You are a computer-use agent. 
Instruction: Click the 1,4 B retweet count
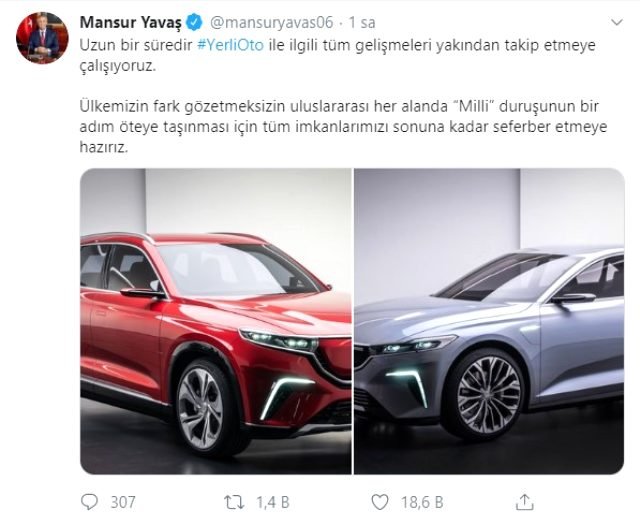(x=273, y=502)
